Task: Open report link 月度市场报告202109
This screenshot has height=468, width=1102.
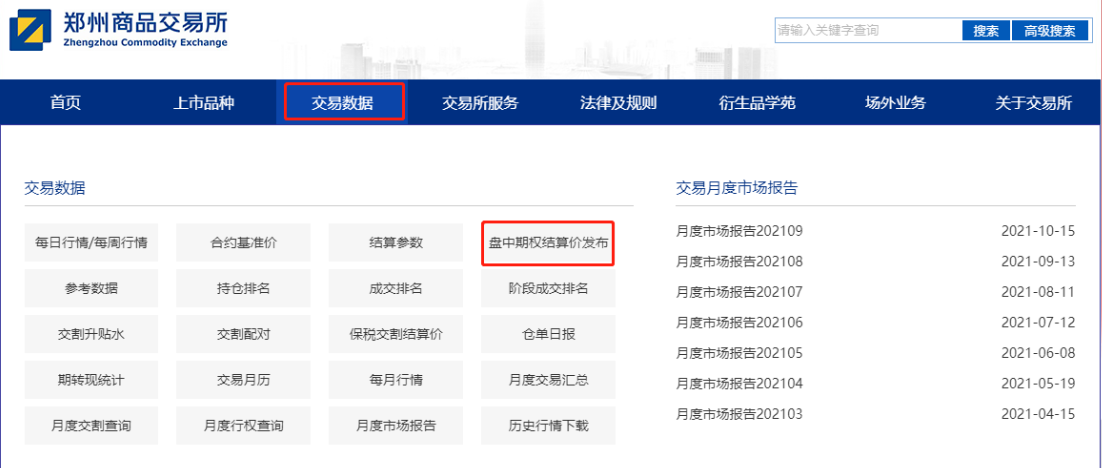Action: [x=739, y=231]
